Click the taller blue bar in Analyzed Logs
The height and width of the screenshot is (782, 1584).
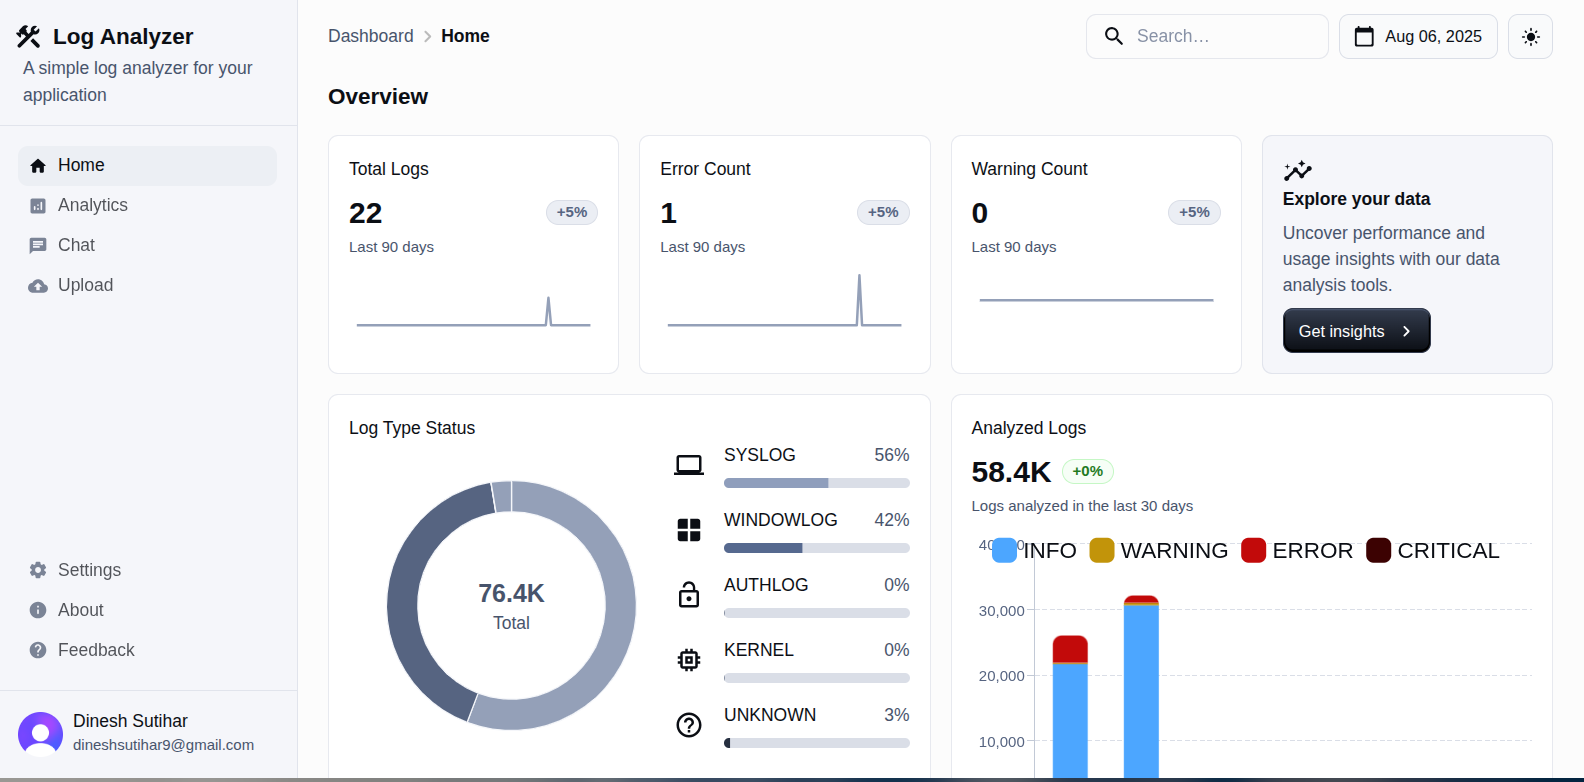(1141, 692)
